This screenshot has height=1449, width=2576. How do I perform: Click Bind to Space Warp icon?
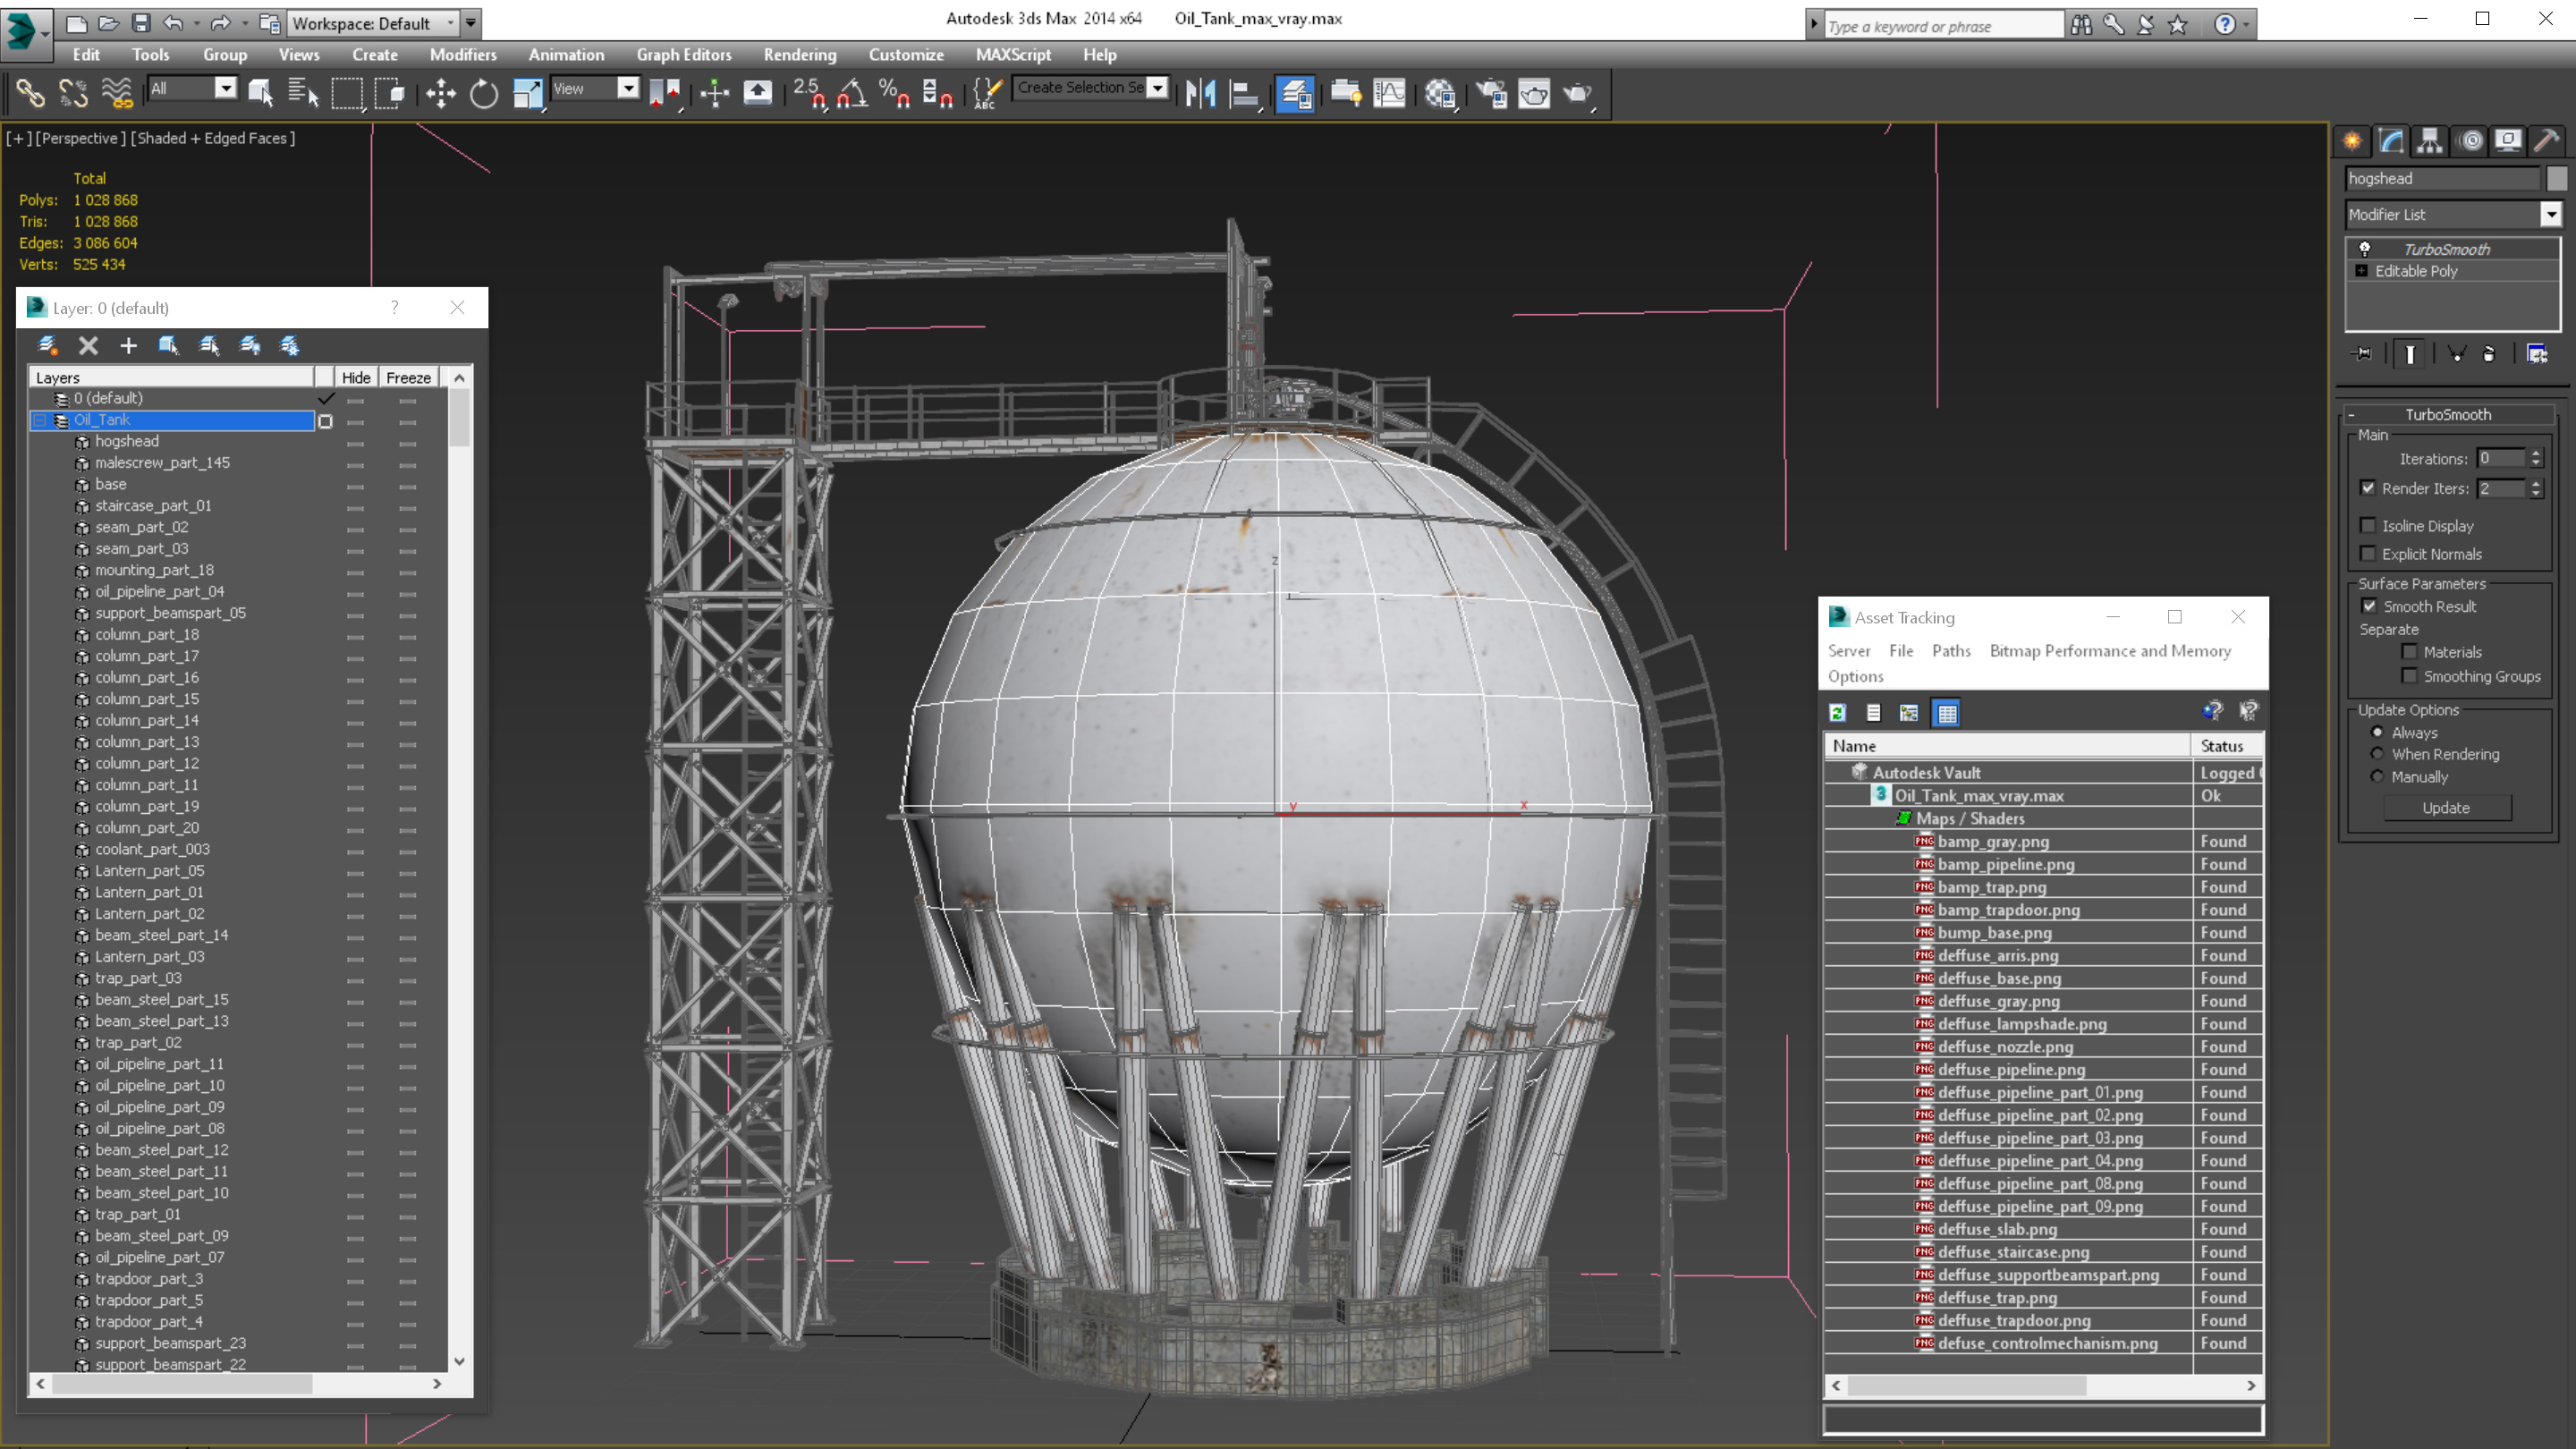116,94
